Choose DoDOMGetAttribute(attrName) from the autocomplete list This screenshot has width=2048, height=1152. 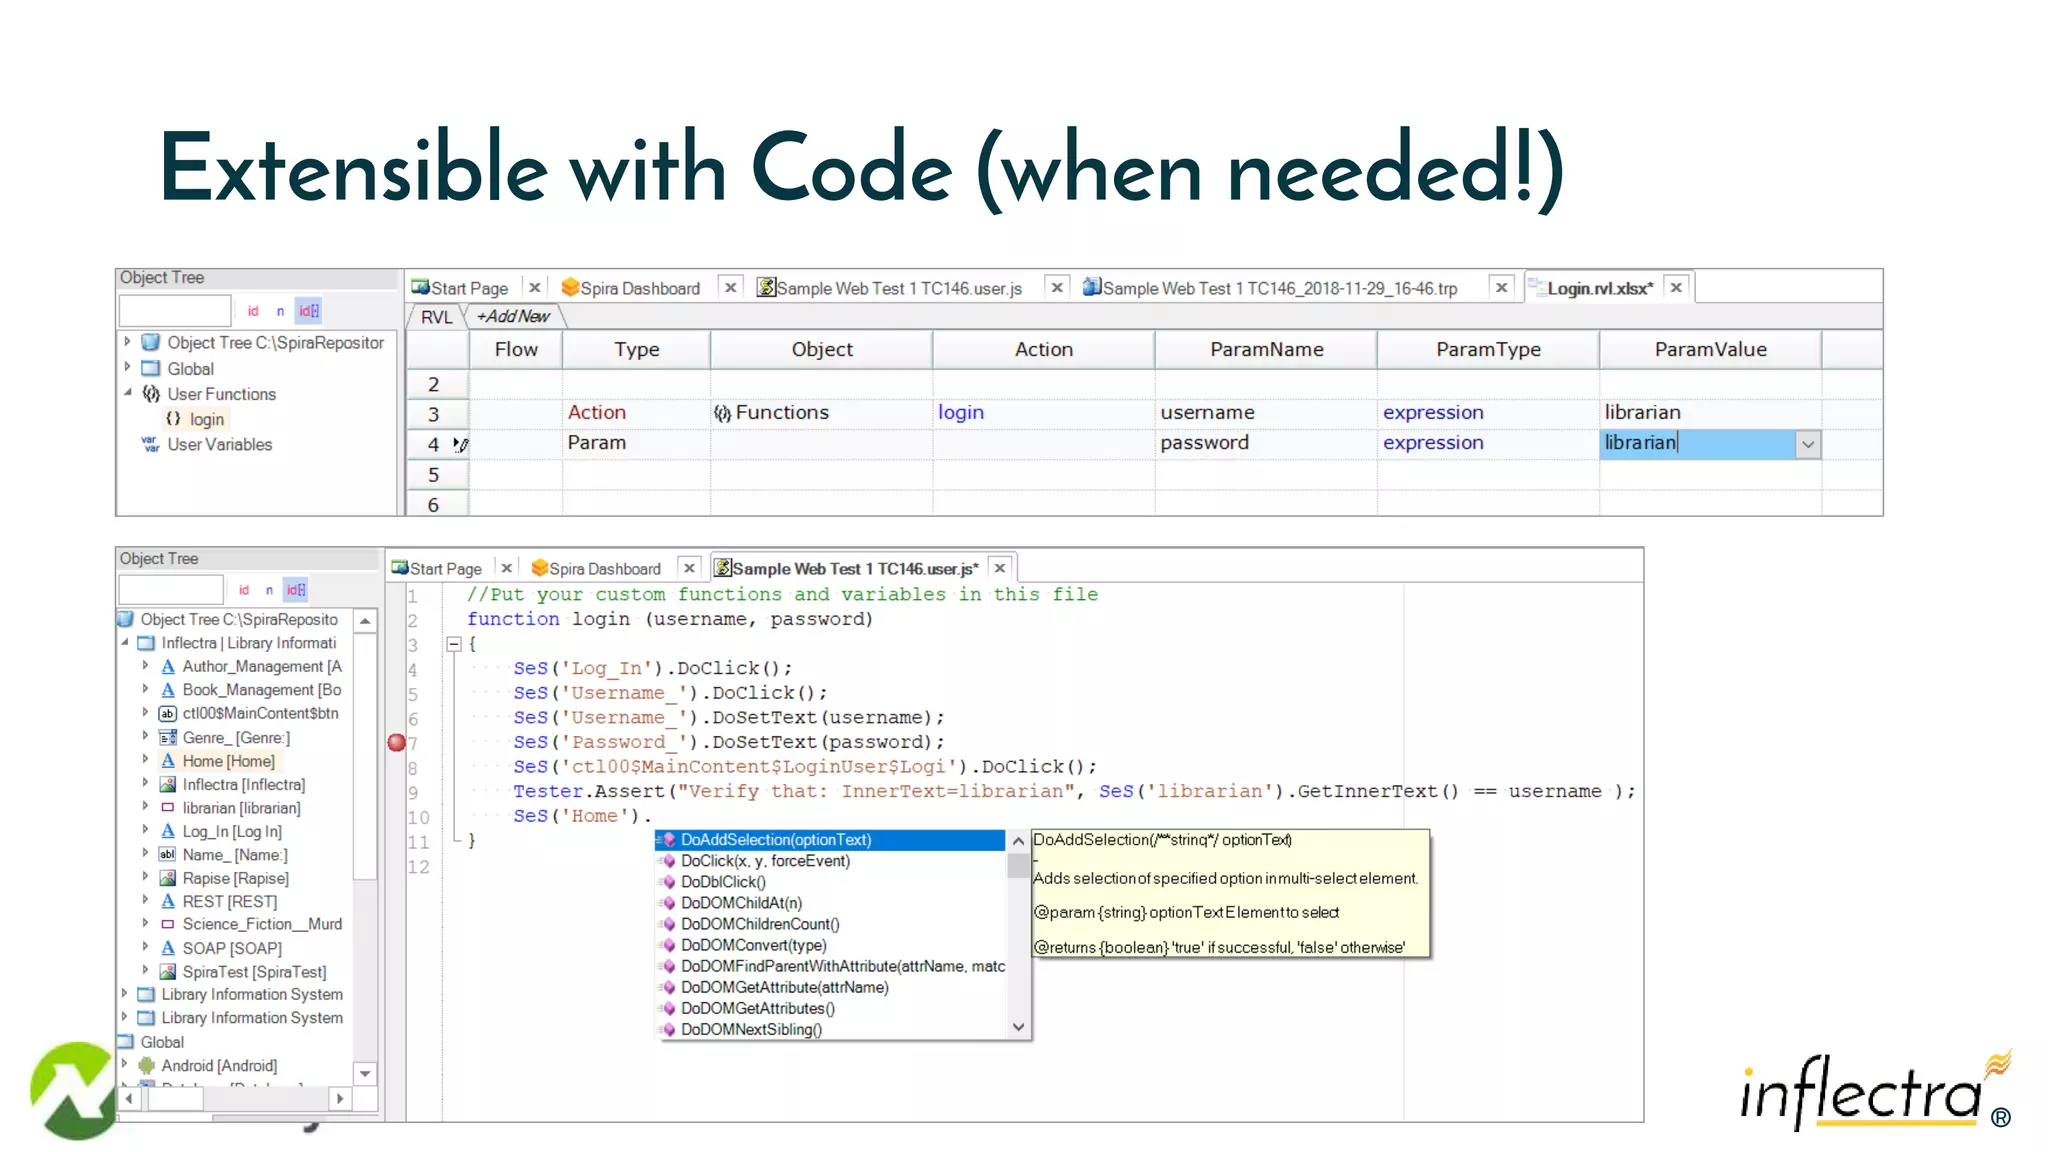[830, 988]
